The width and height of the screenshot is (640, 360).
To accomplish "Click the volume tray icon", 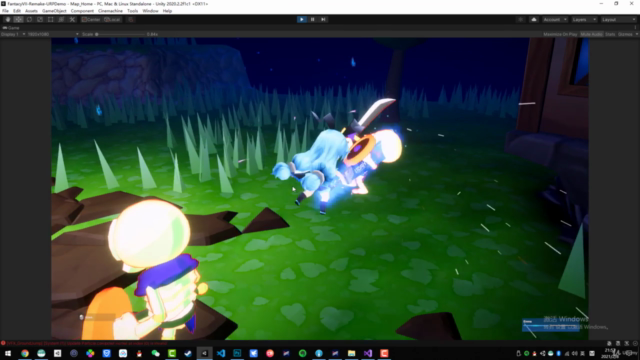I will coord(575,353).
